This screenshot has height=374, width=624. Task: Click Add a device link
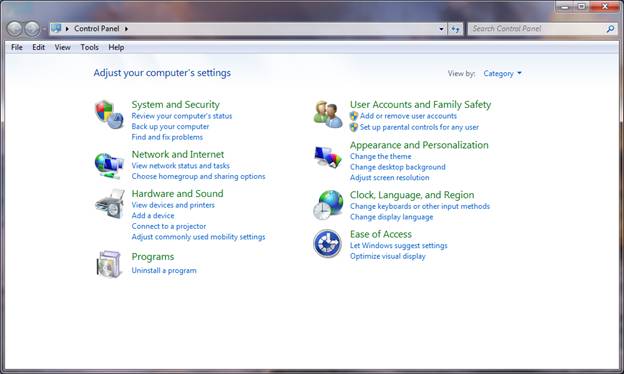point(153,216)
